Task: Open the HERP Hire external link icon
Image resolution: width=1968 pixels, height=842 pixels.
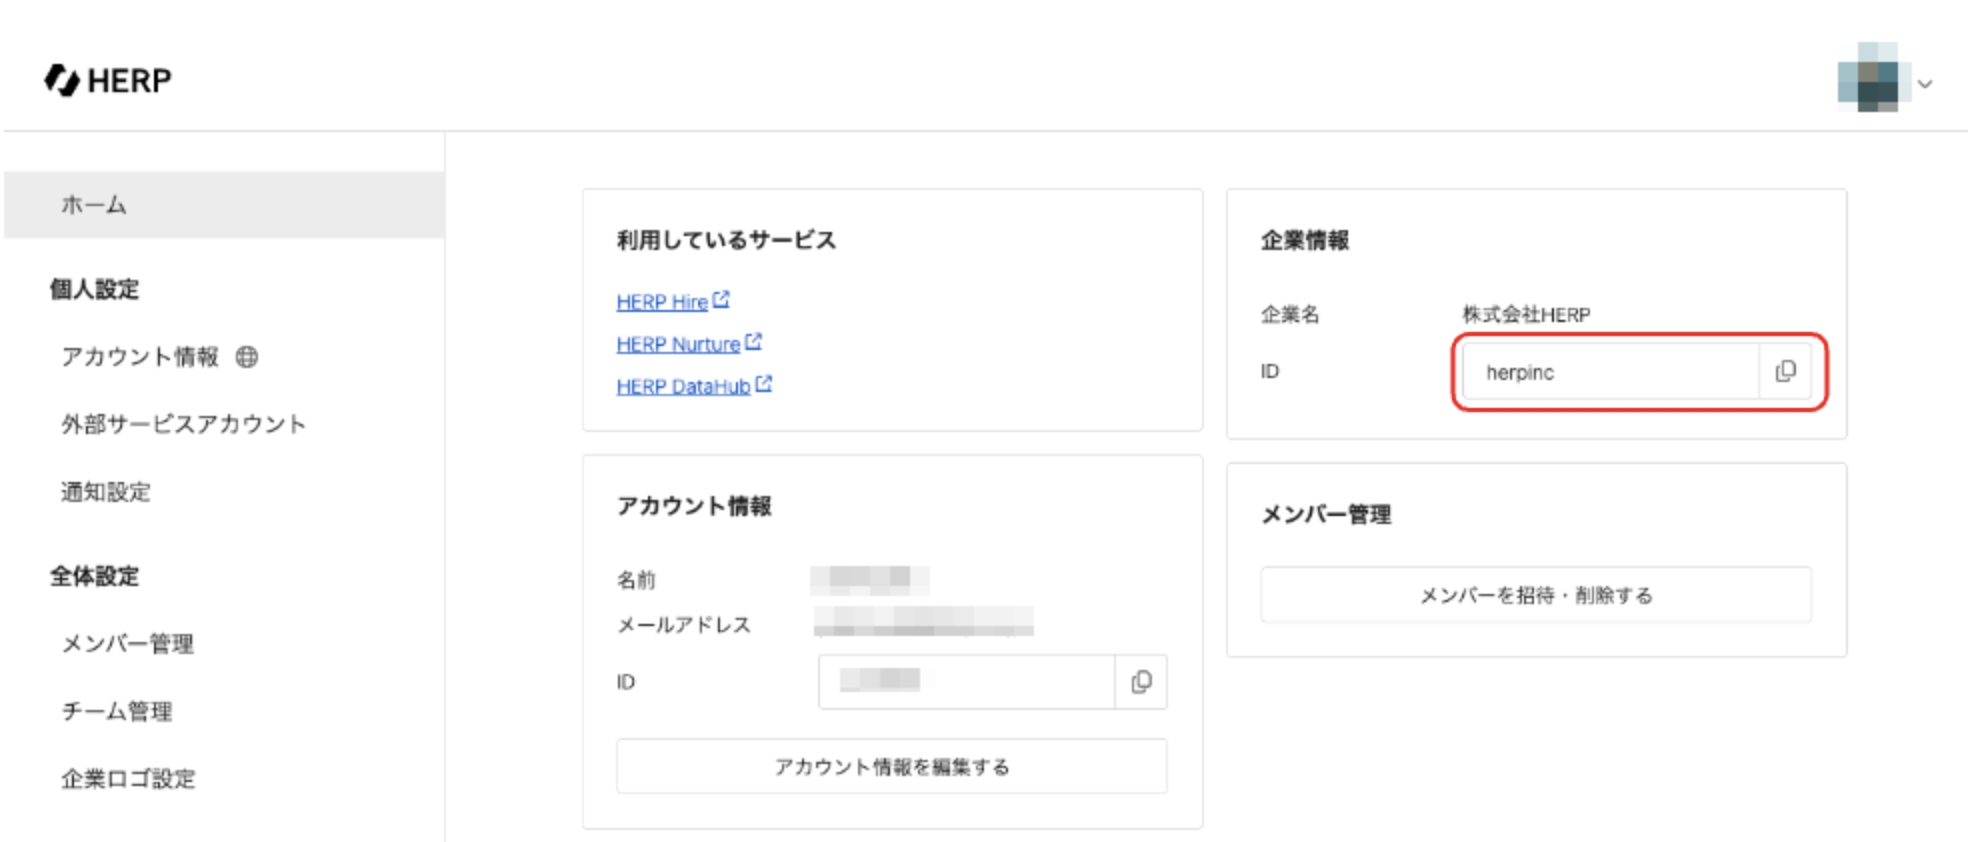Action: click(721, 299)
